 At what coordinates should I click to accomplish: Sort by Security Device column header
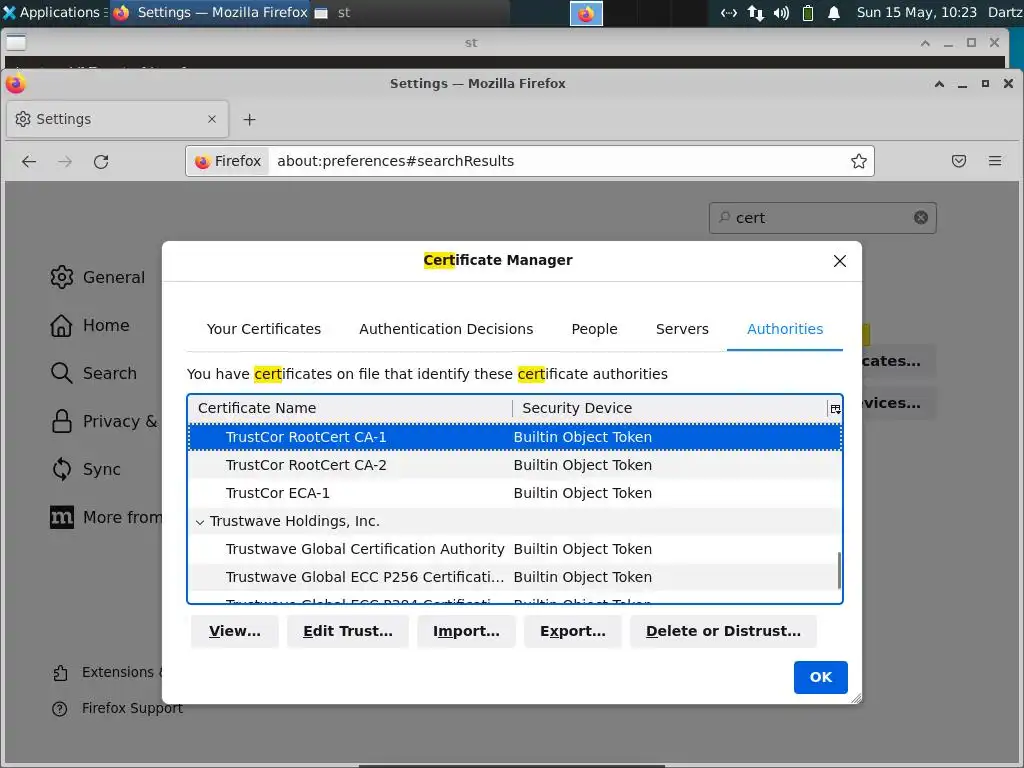(x=670, y=408)
